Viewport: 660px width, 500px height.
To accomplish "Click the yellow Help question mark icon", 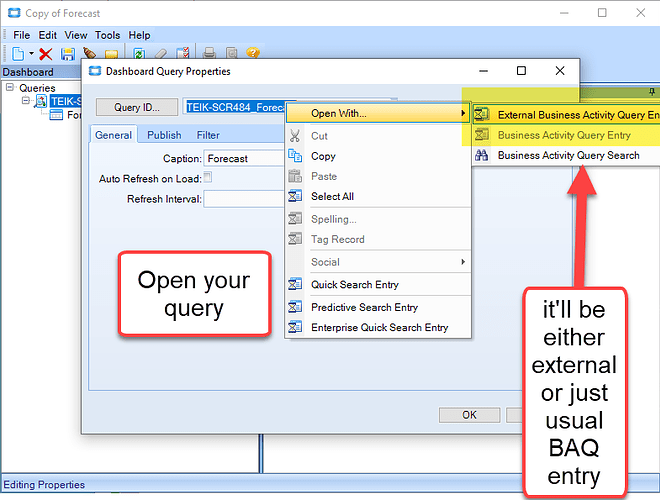I will pyautogui.click(x=253, y=53).
